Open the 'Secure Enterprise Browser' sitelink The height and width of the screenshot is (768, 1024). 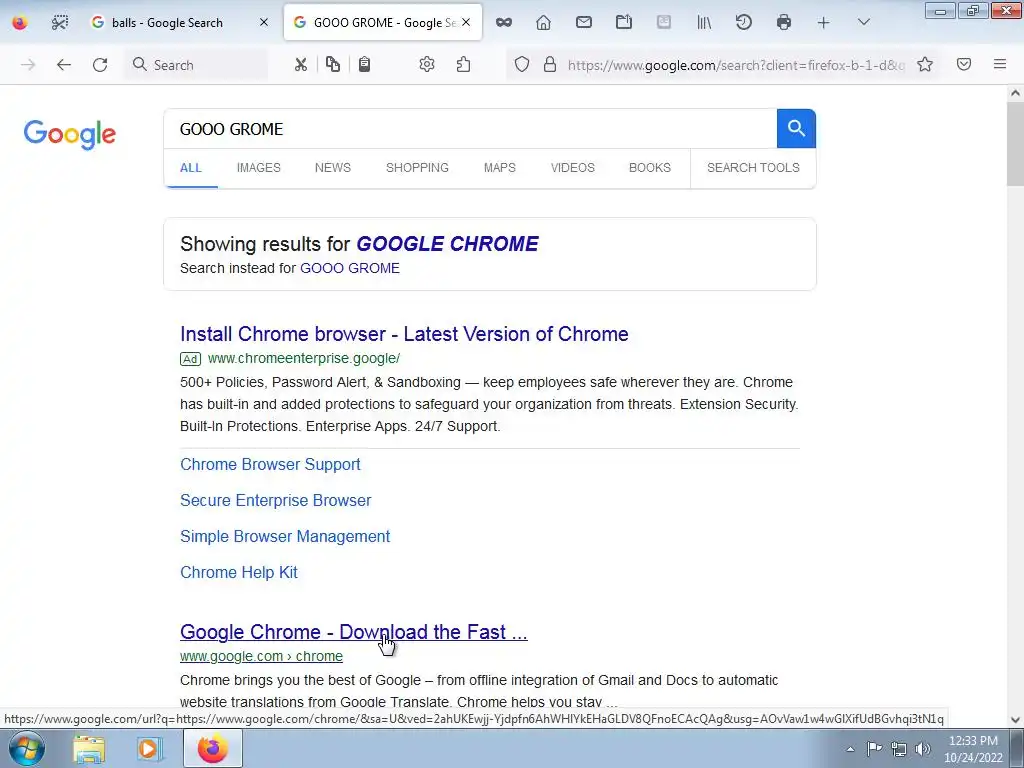tap(276, 500)
